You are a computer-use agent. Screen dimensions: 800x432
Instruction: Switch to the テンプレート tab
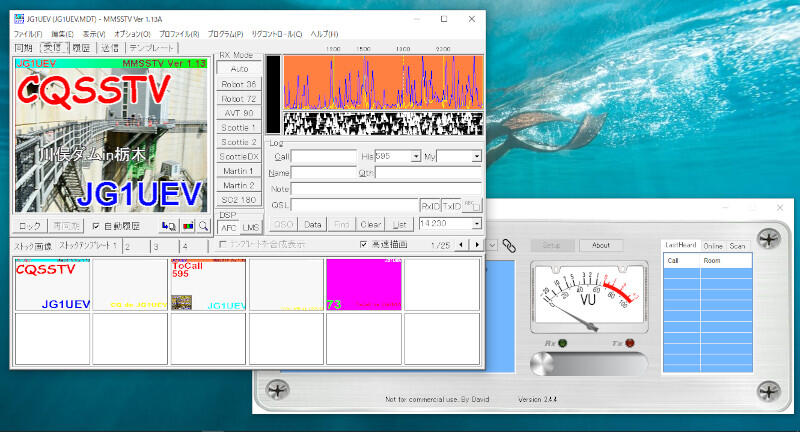pos(152,48)
